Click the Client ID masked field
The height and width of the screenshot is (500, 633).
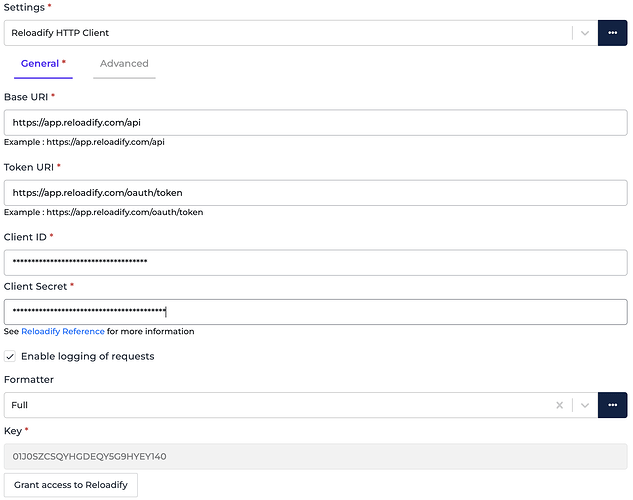pyautogui.click(x=316, y=263)
